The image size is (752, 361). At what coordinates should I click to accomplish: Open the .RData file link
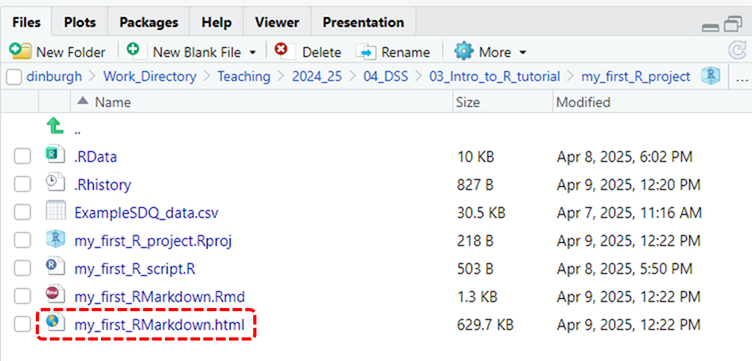95,157
